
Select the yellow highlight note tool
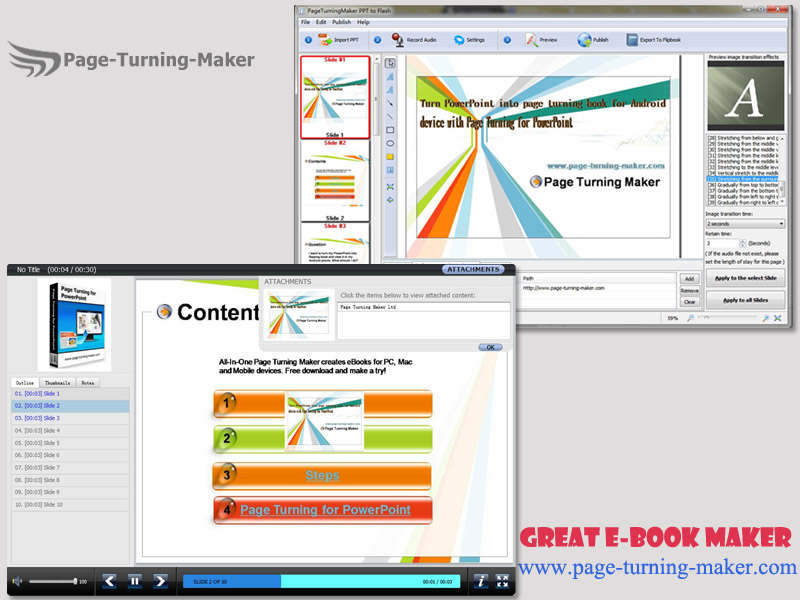390,157
